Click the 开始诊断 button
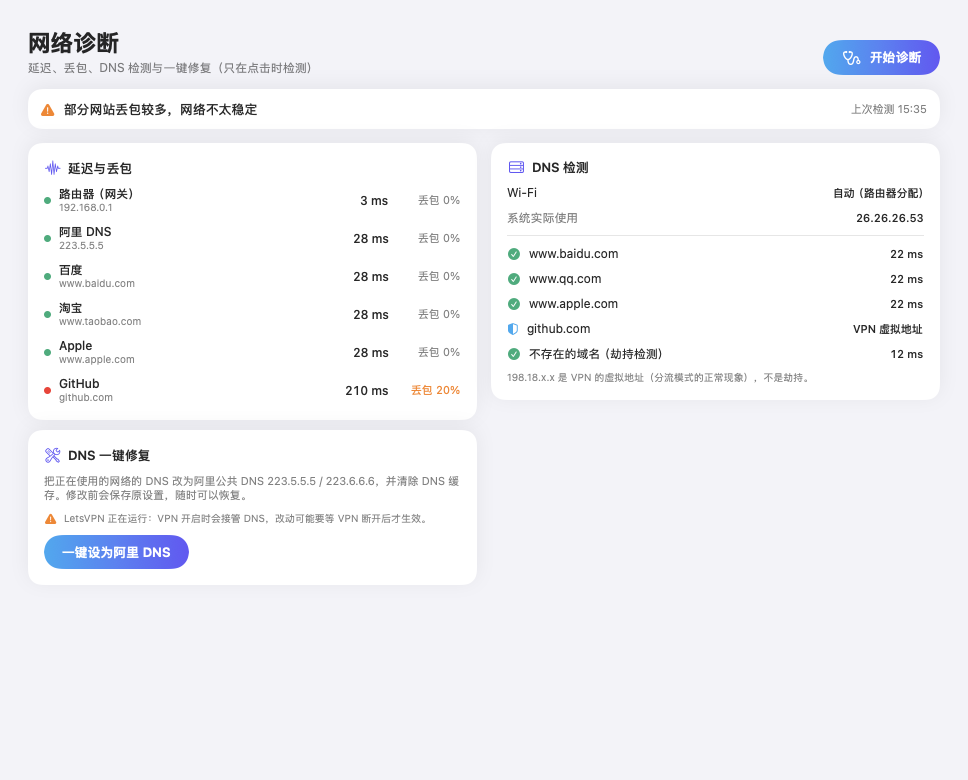The image size is (968, 780). 881,57
